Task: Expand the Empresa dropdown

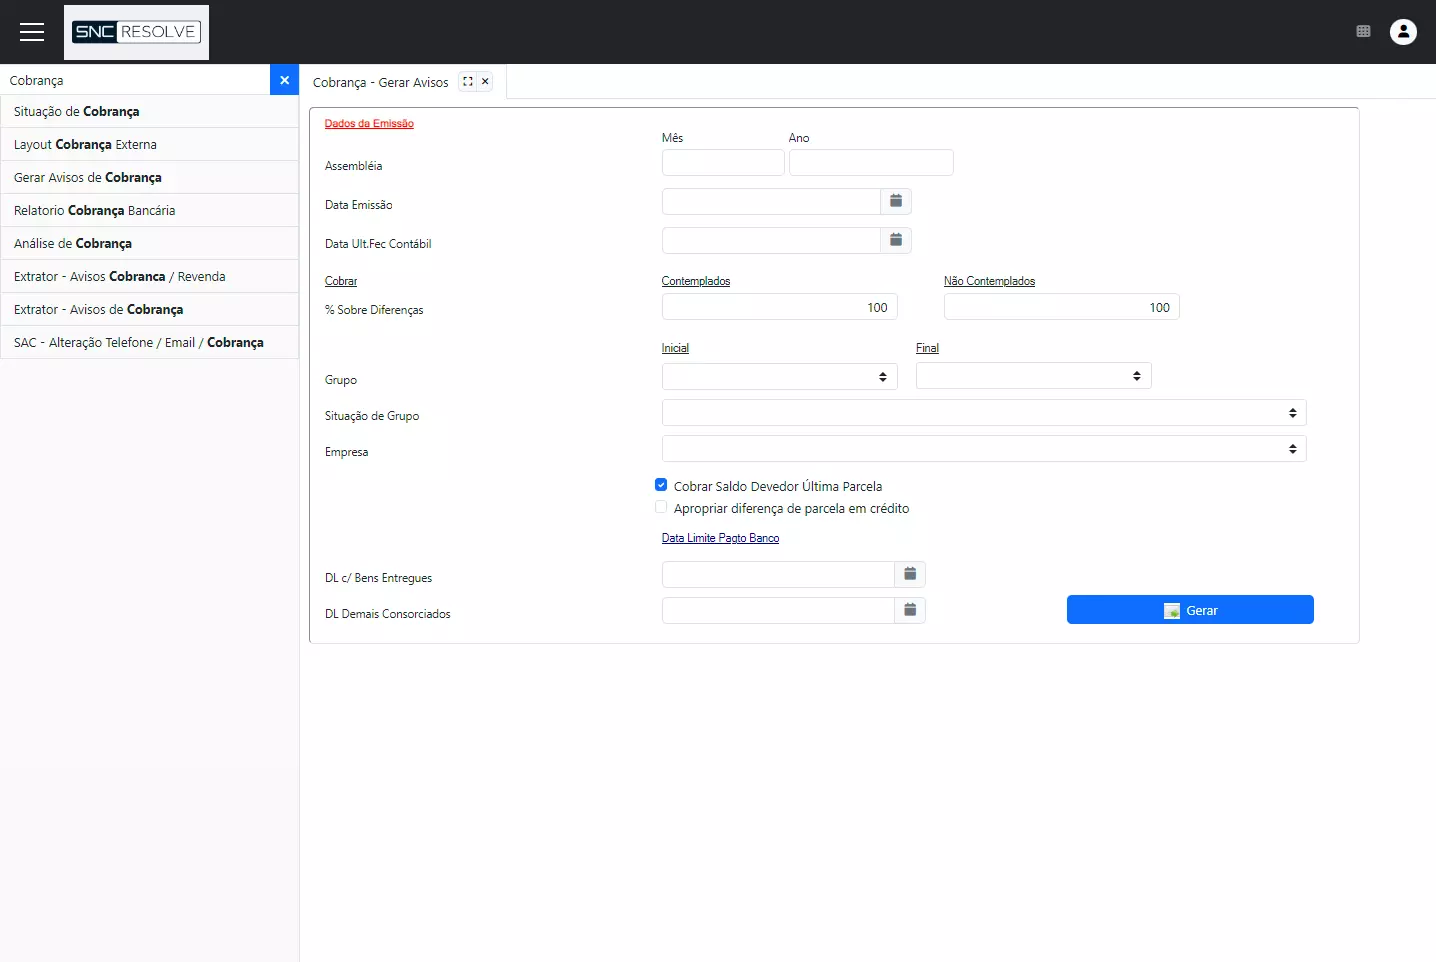Action: click(983, 449)
